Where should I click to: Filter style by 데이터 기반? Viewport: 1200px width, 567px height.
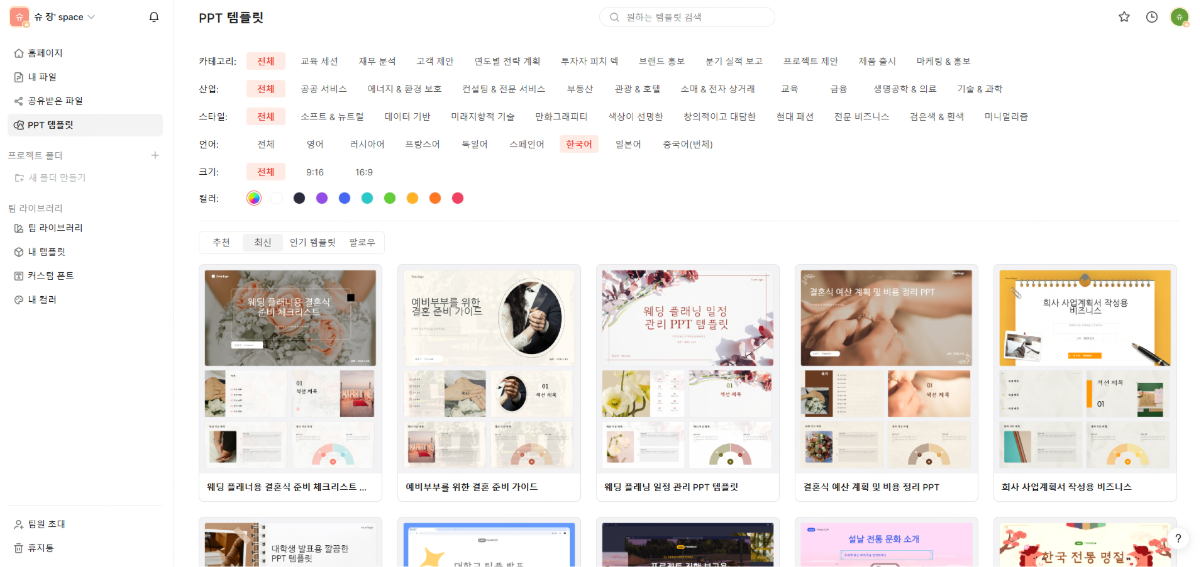click(x=407, y=116)
